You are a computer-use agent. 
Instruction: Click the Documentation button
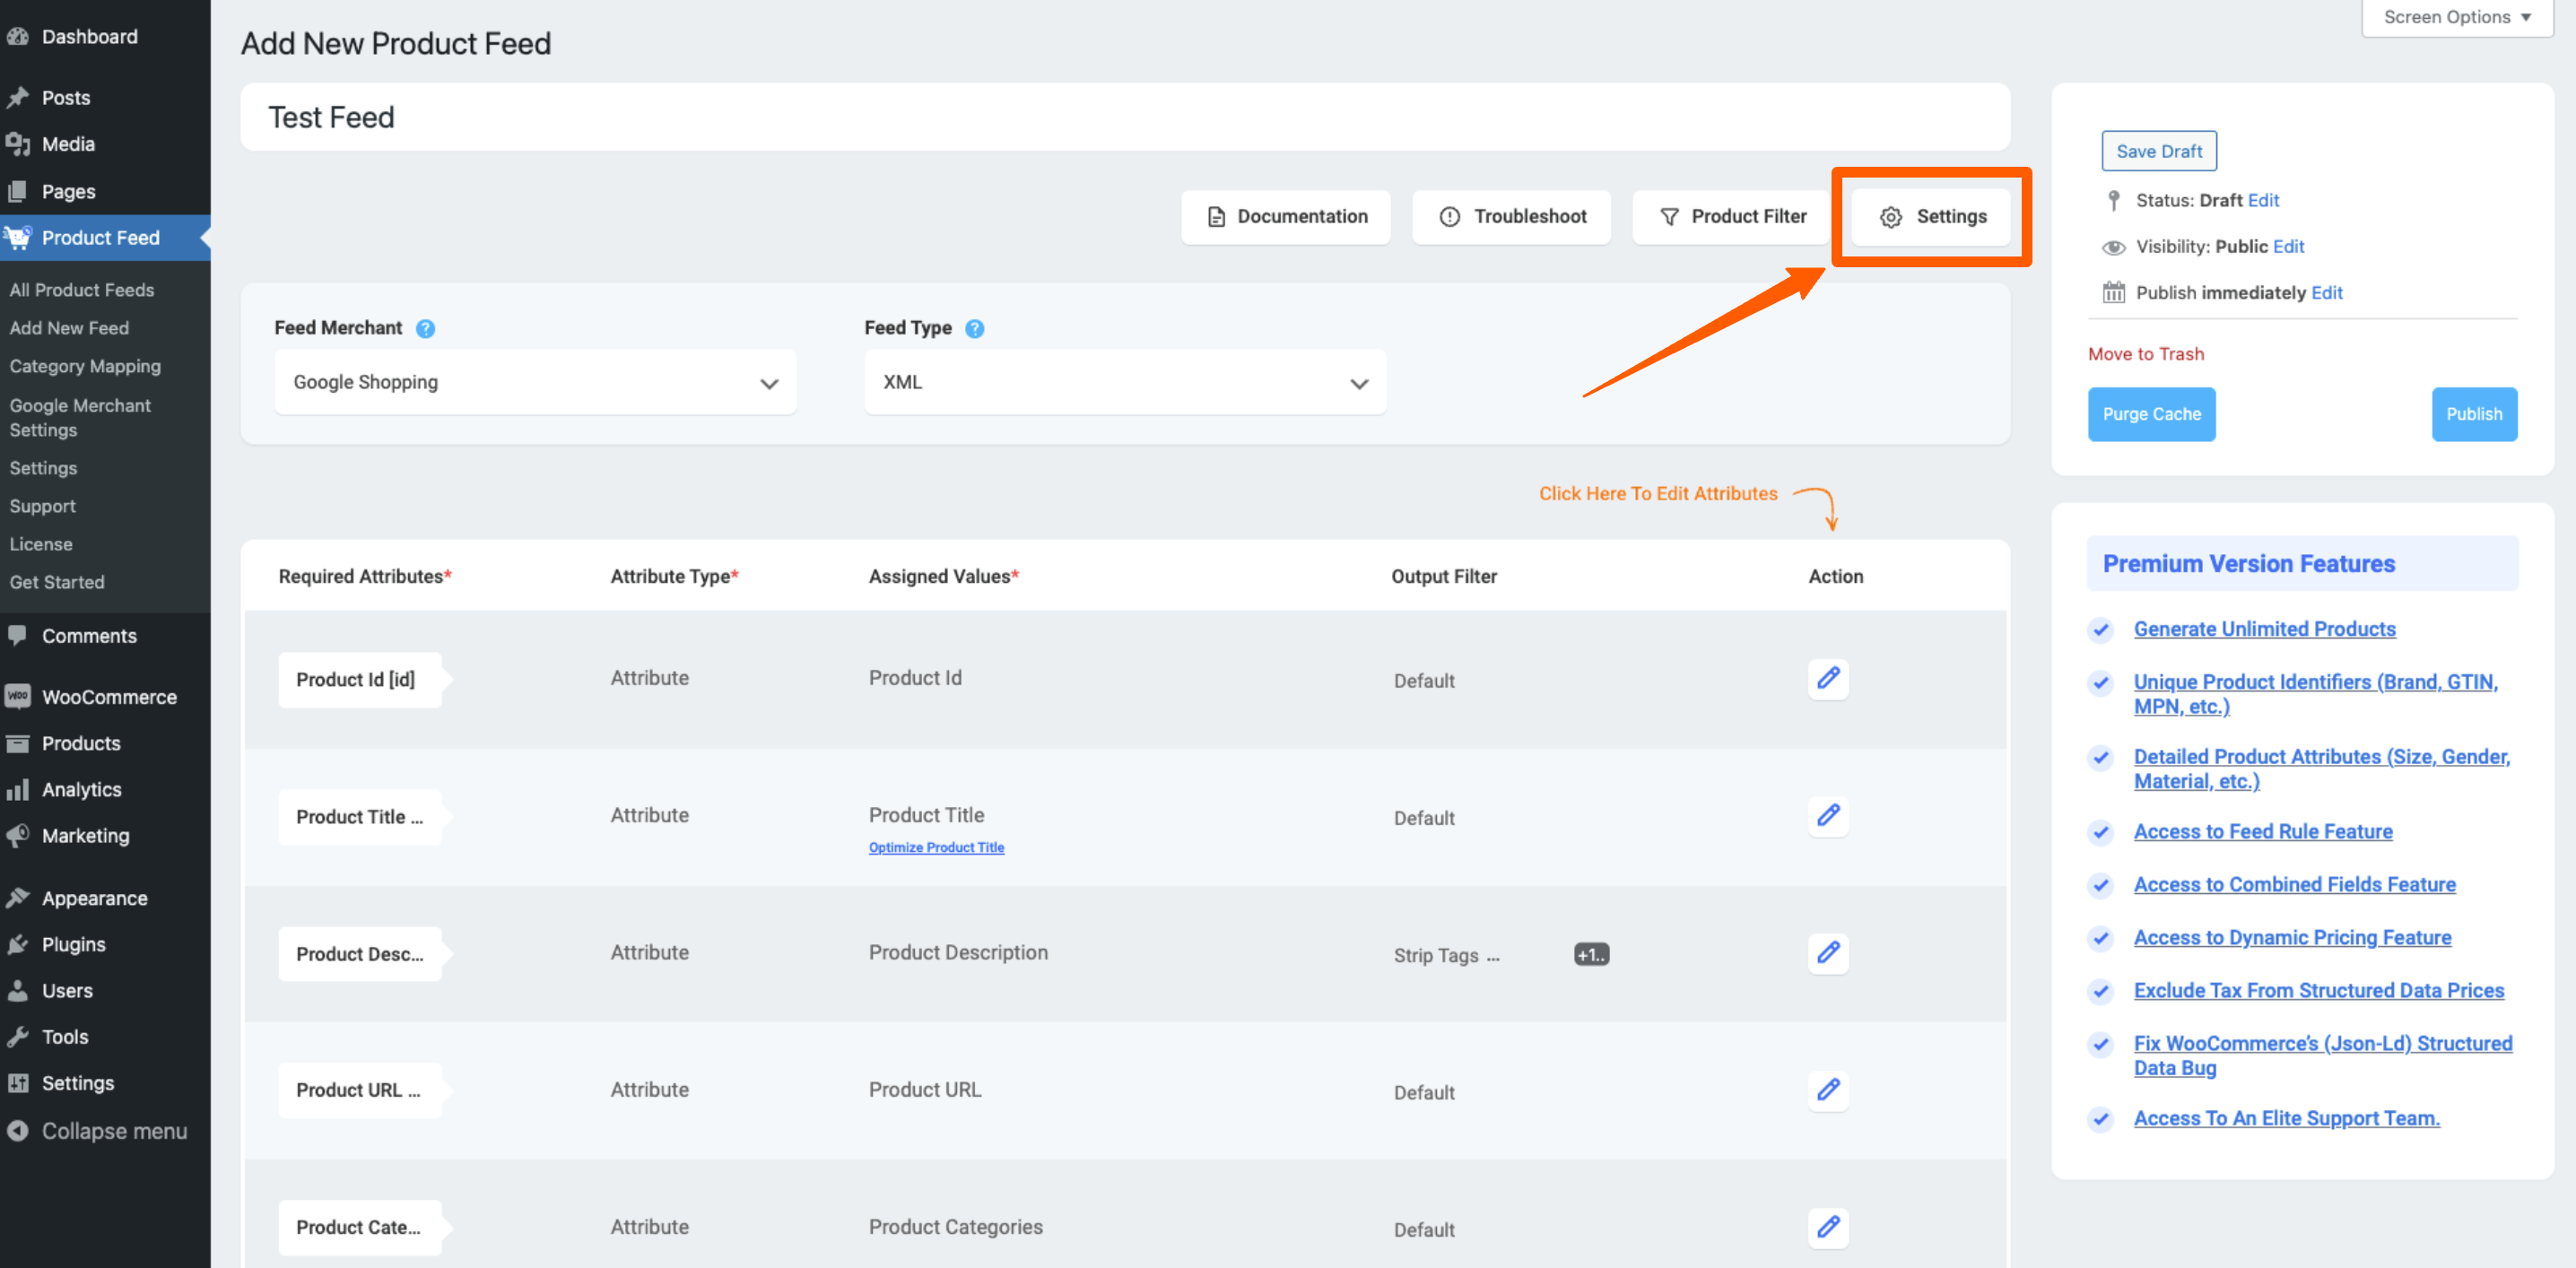point(1285,216)
